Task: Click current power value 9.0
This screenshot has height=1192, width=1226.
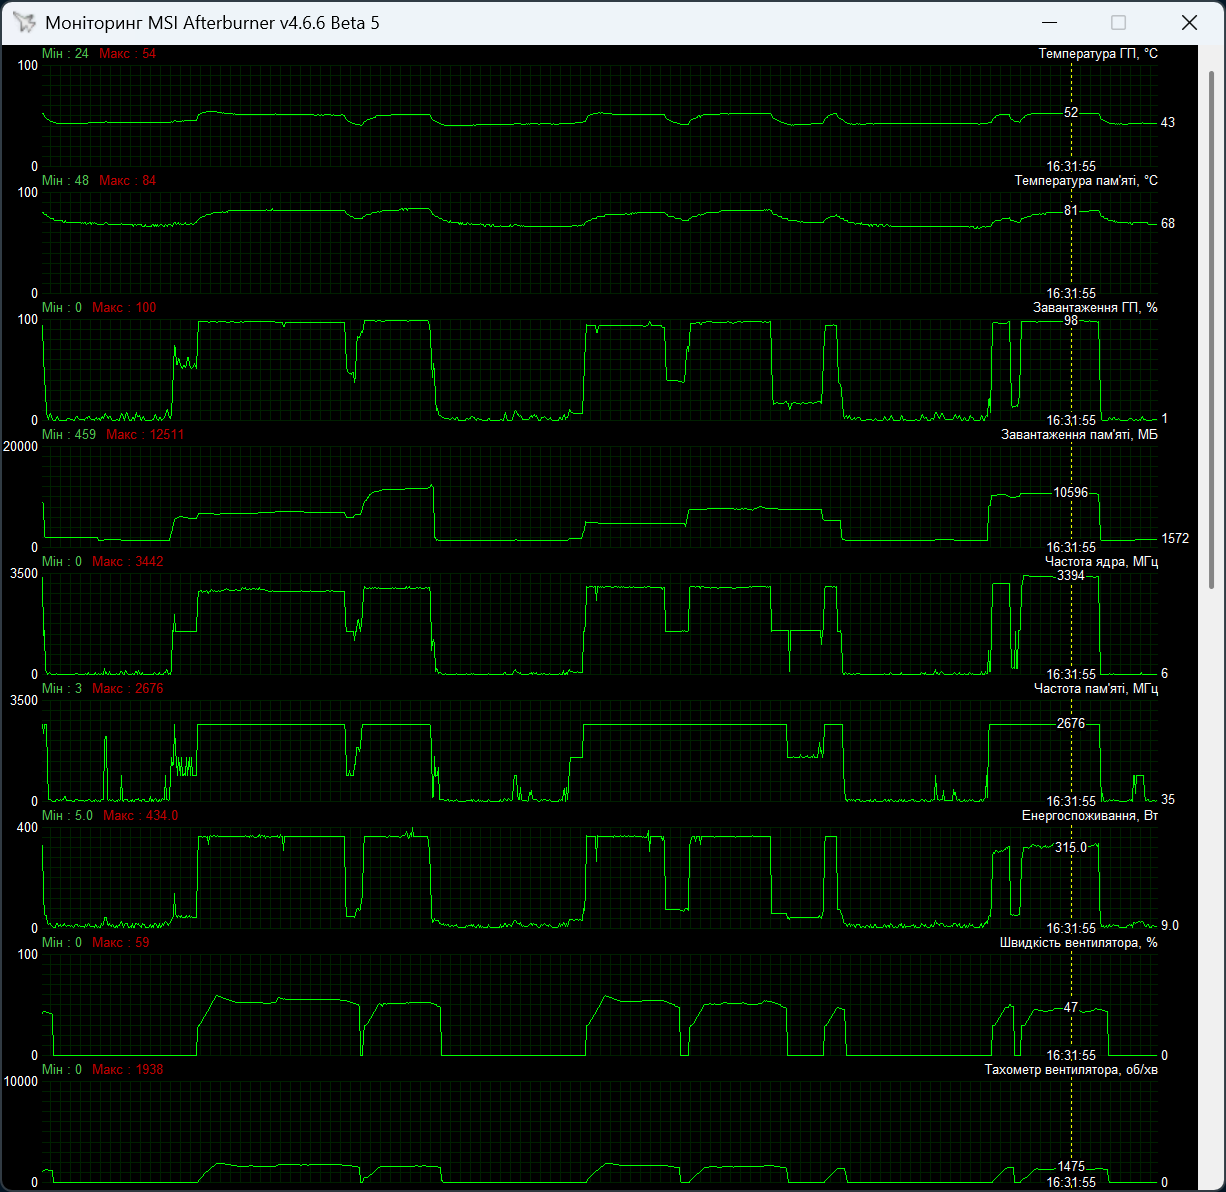Action: 1170,925
